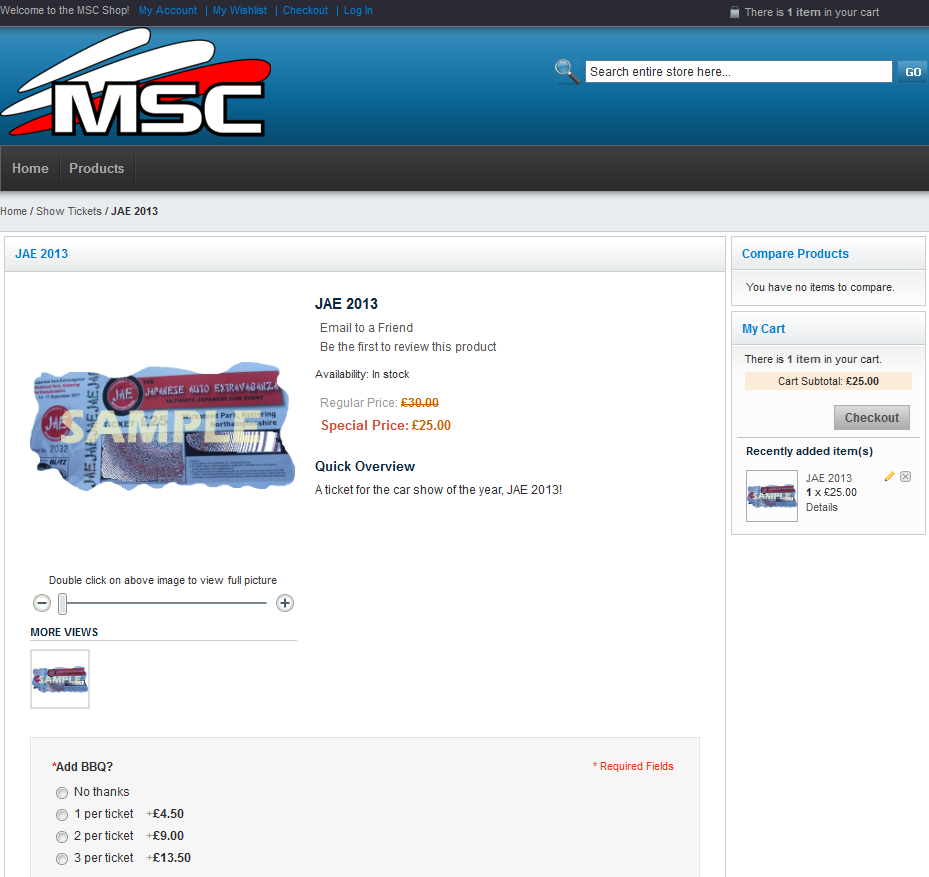The image size is (929, 877).
Task: Remove JAE 2013 from cart with X icon
Action: click(x=905, y=476)
